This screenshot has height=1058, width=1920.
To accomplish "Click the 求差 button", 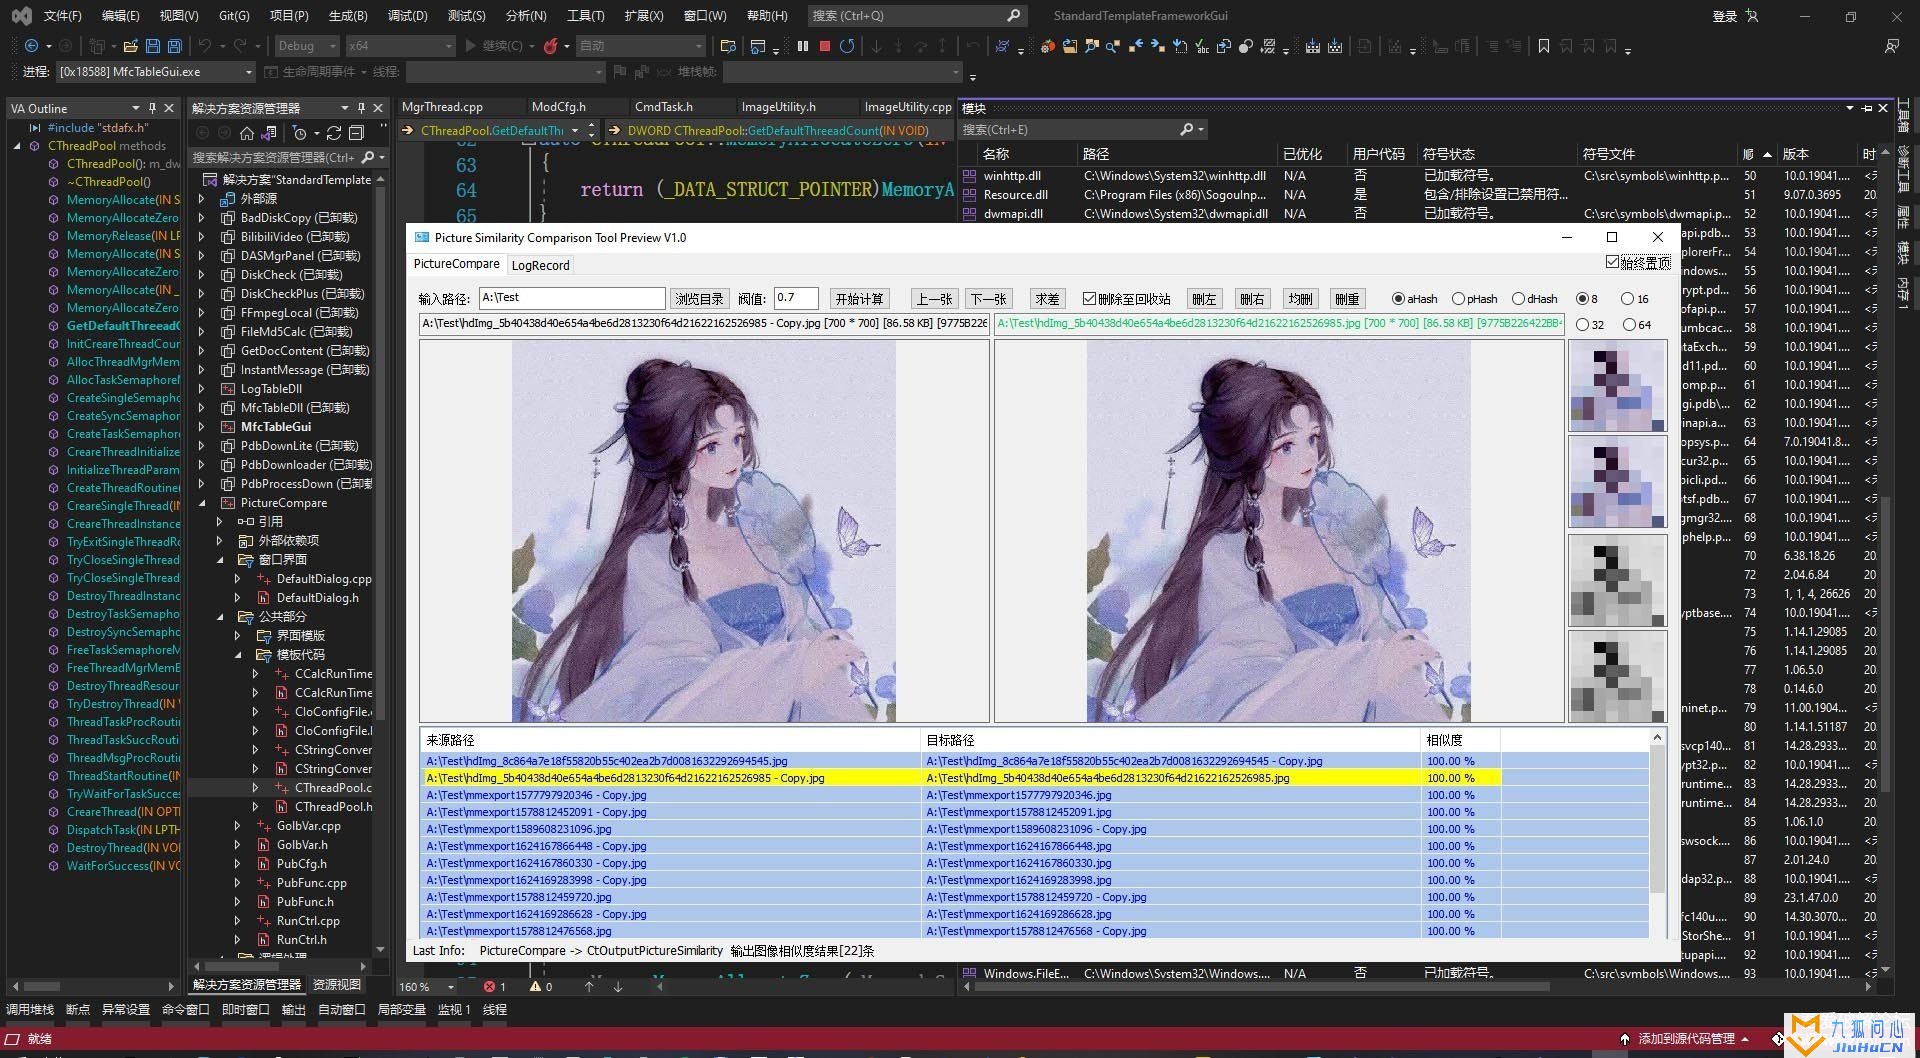I will click(x=1047, y=299).
